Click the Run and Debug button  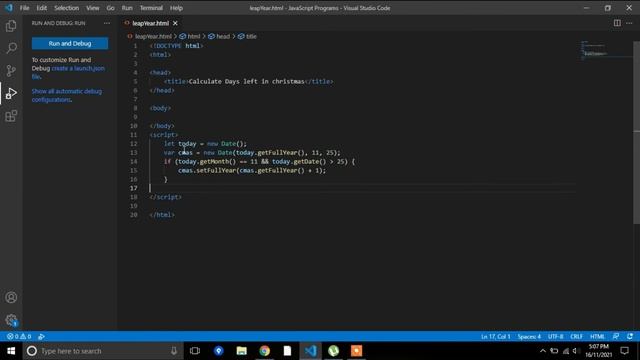tap(70, 43)
